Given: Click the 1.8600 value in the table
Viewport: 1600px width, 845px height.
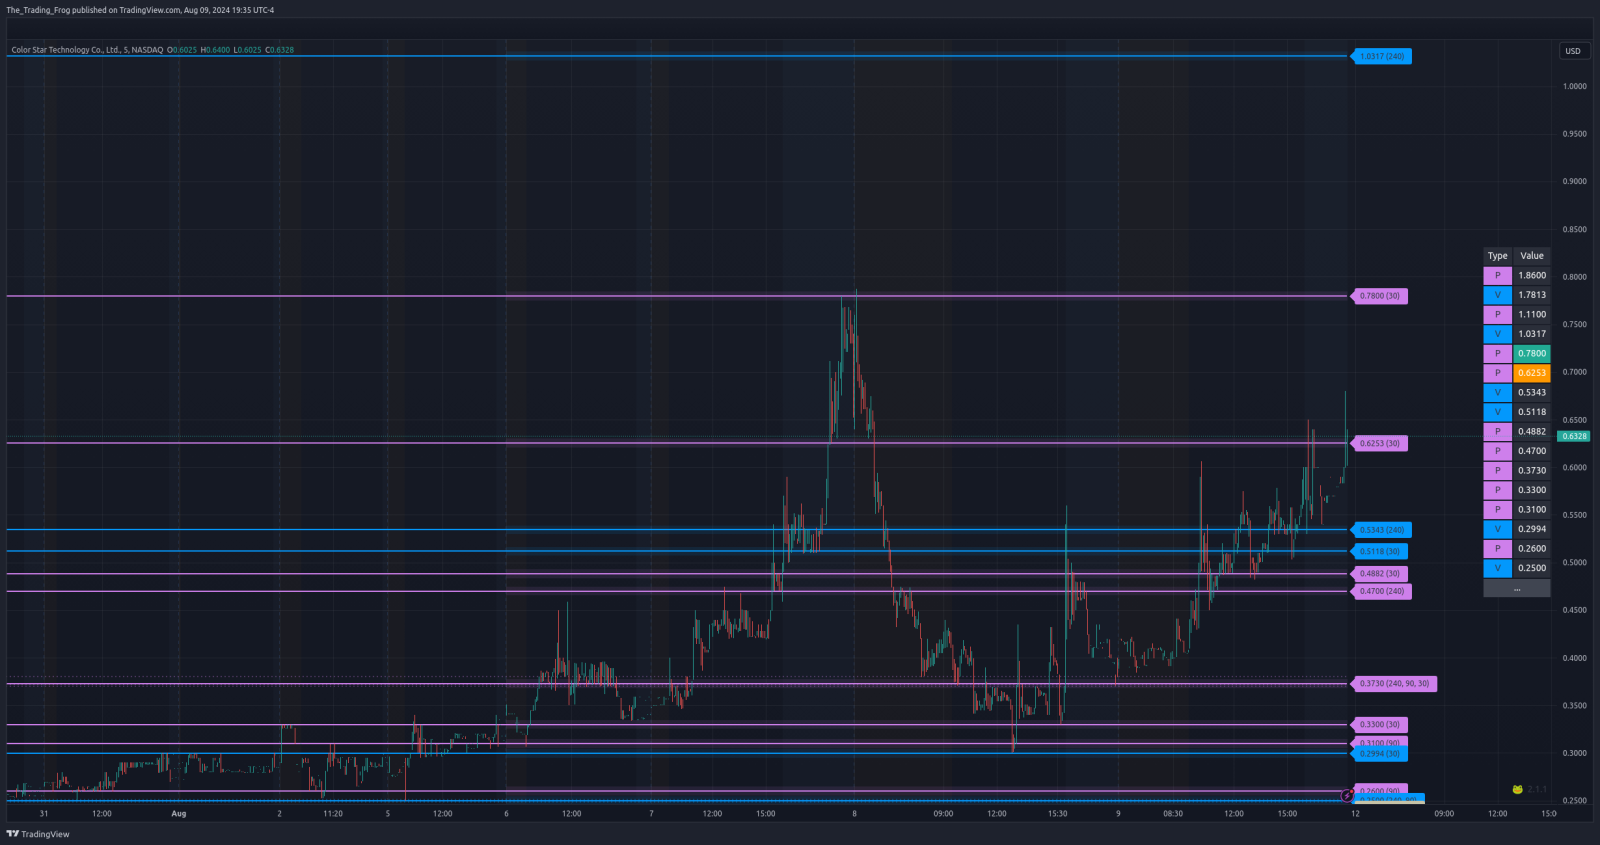Looking at the screenshot, I should coord(1532,275).
